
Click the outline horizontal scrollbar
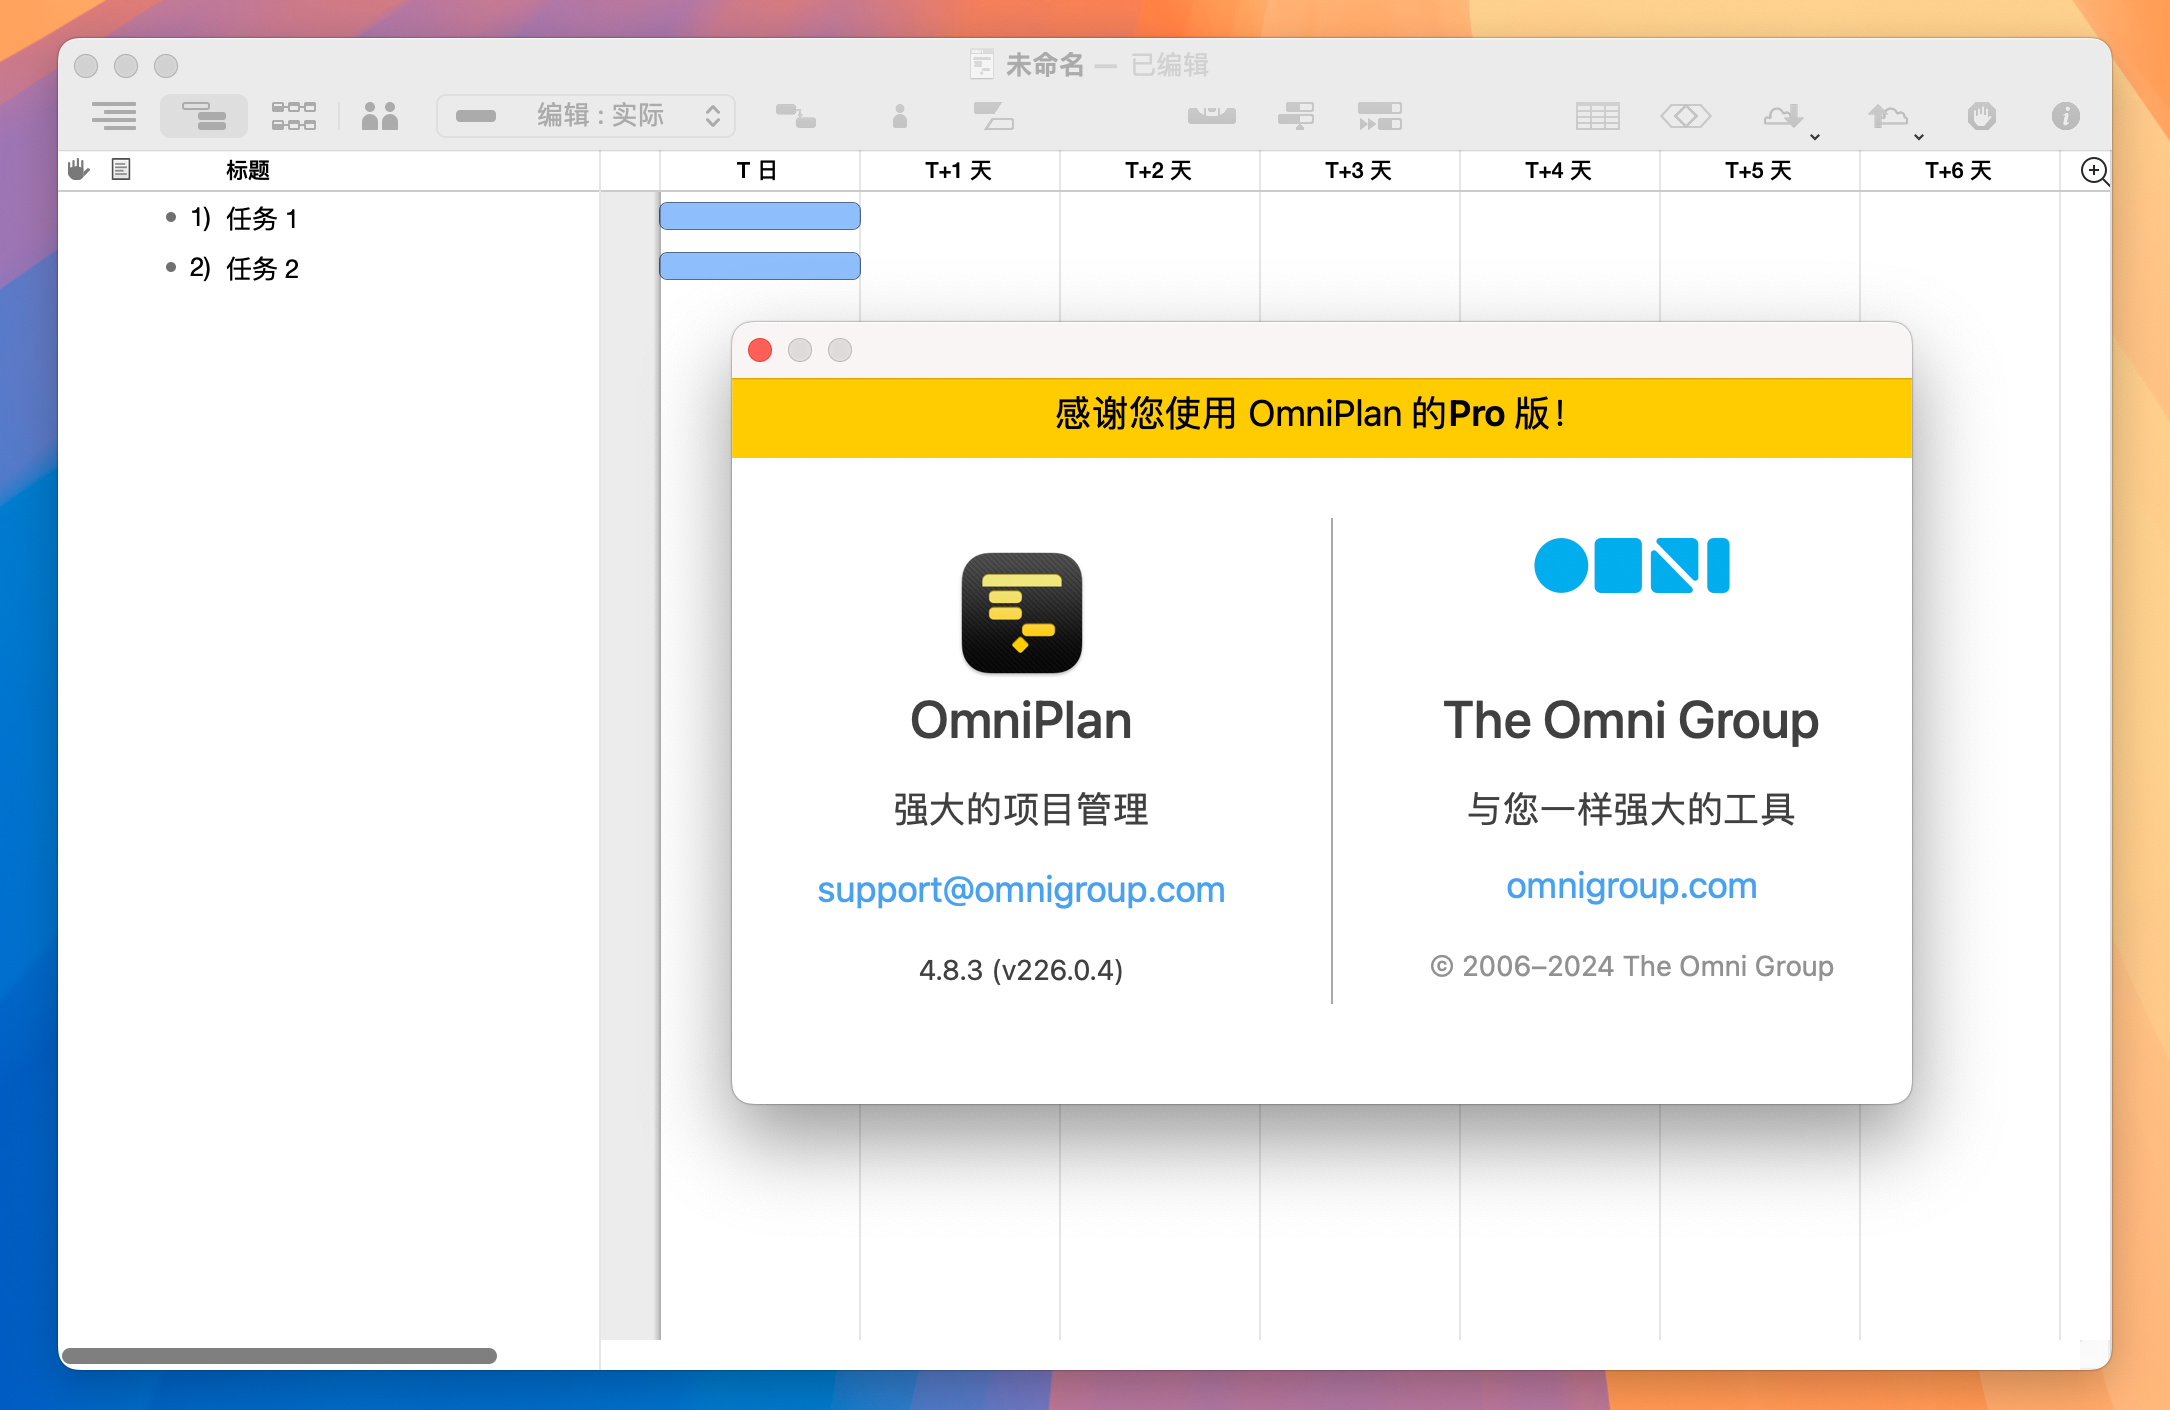tap(279, 1355)
